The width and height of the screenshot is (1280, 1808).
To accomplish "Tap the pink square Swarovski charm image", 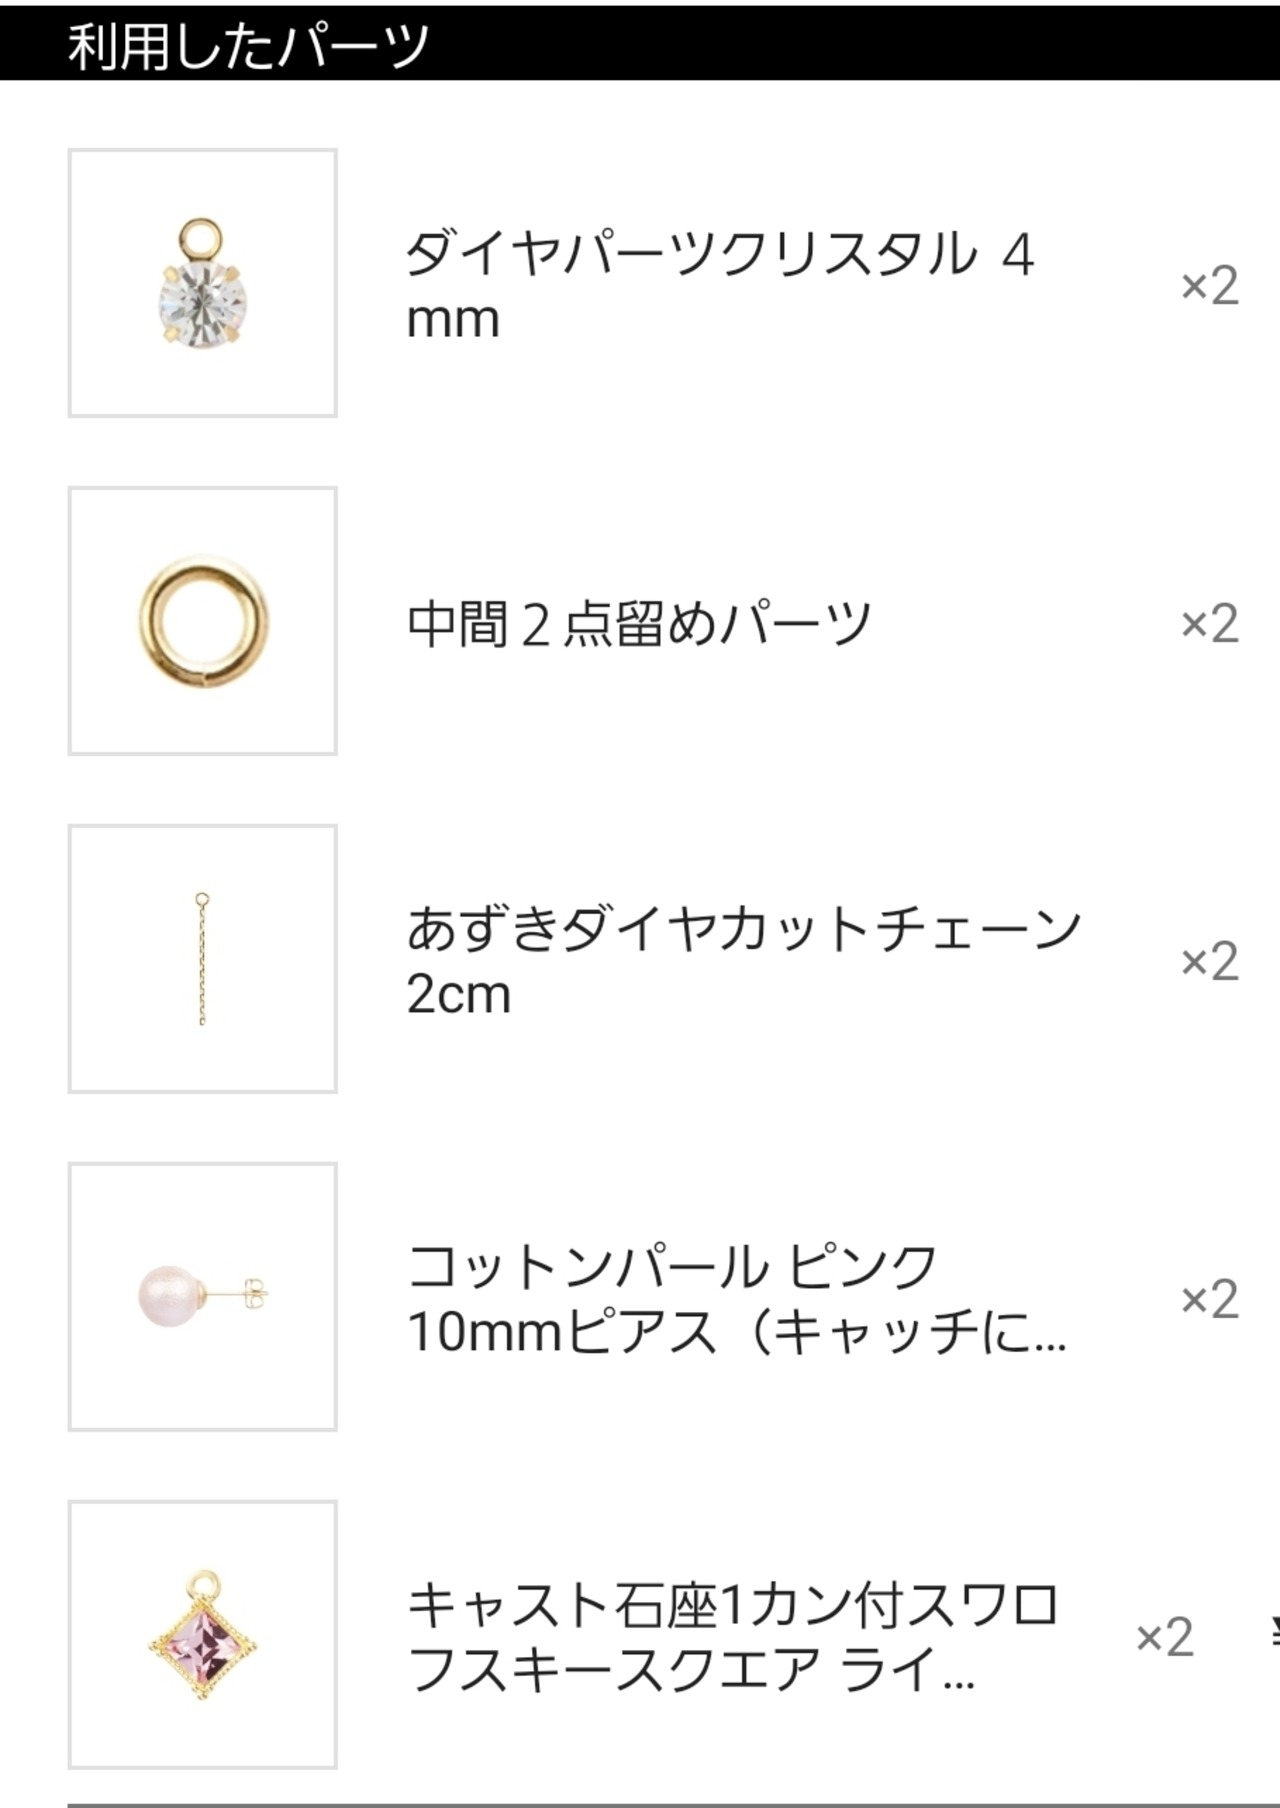I will [203, 1635].
